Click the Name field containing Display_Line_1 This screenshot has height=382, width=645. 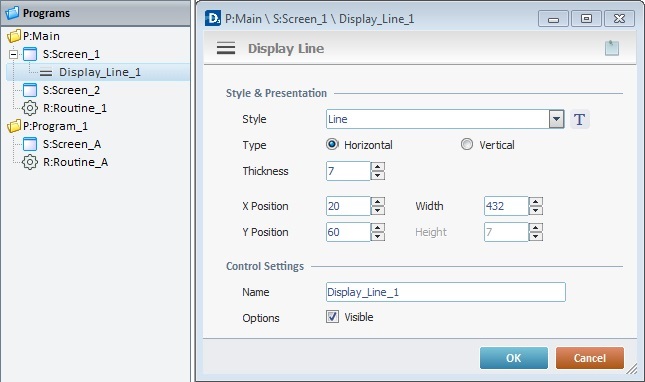(x=445, y=292)
